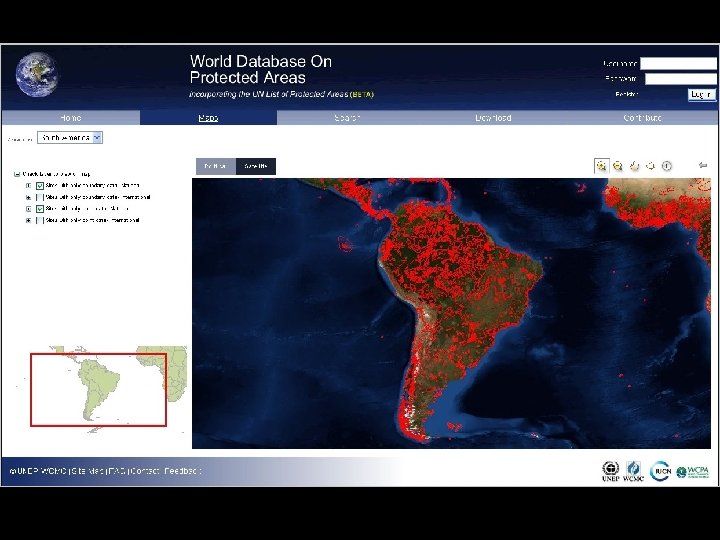Switch map to Satellite view
The width and height of the screenshot is (720, 540).
click(x=256, y=166)
